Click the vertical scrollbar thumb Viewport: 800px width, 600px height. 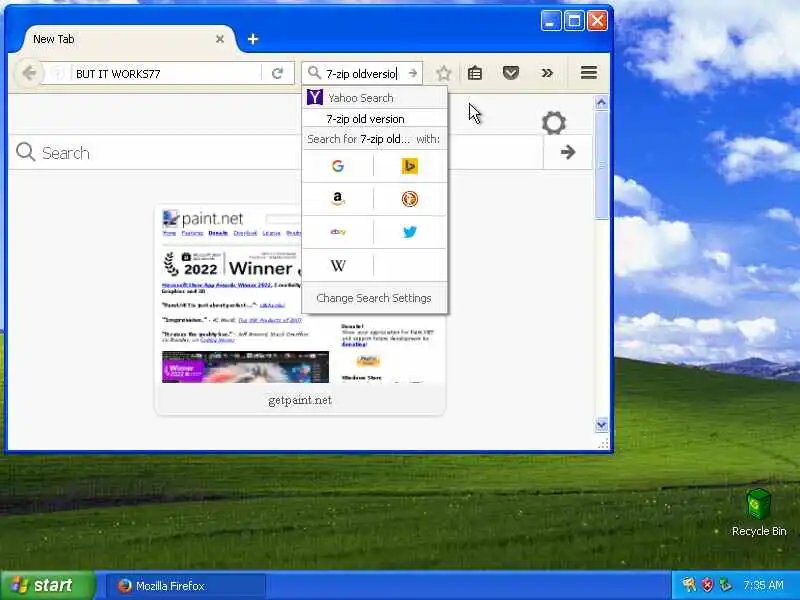coord(602,164)
